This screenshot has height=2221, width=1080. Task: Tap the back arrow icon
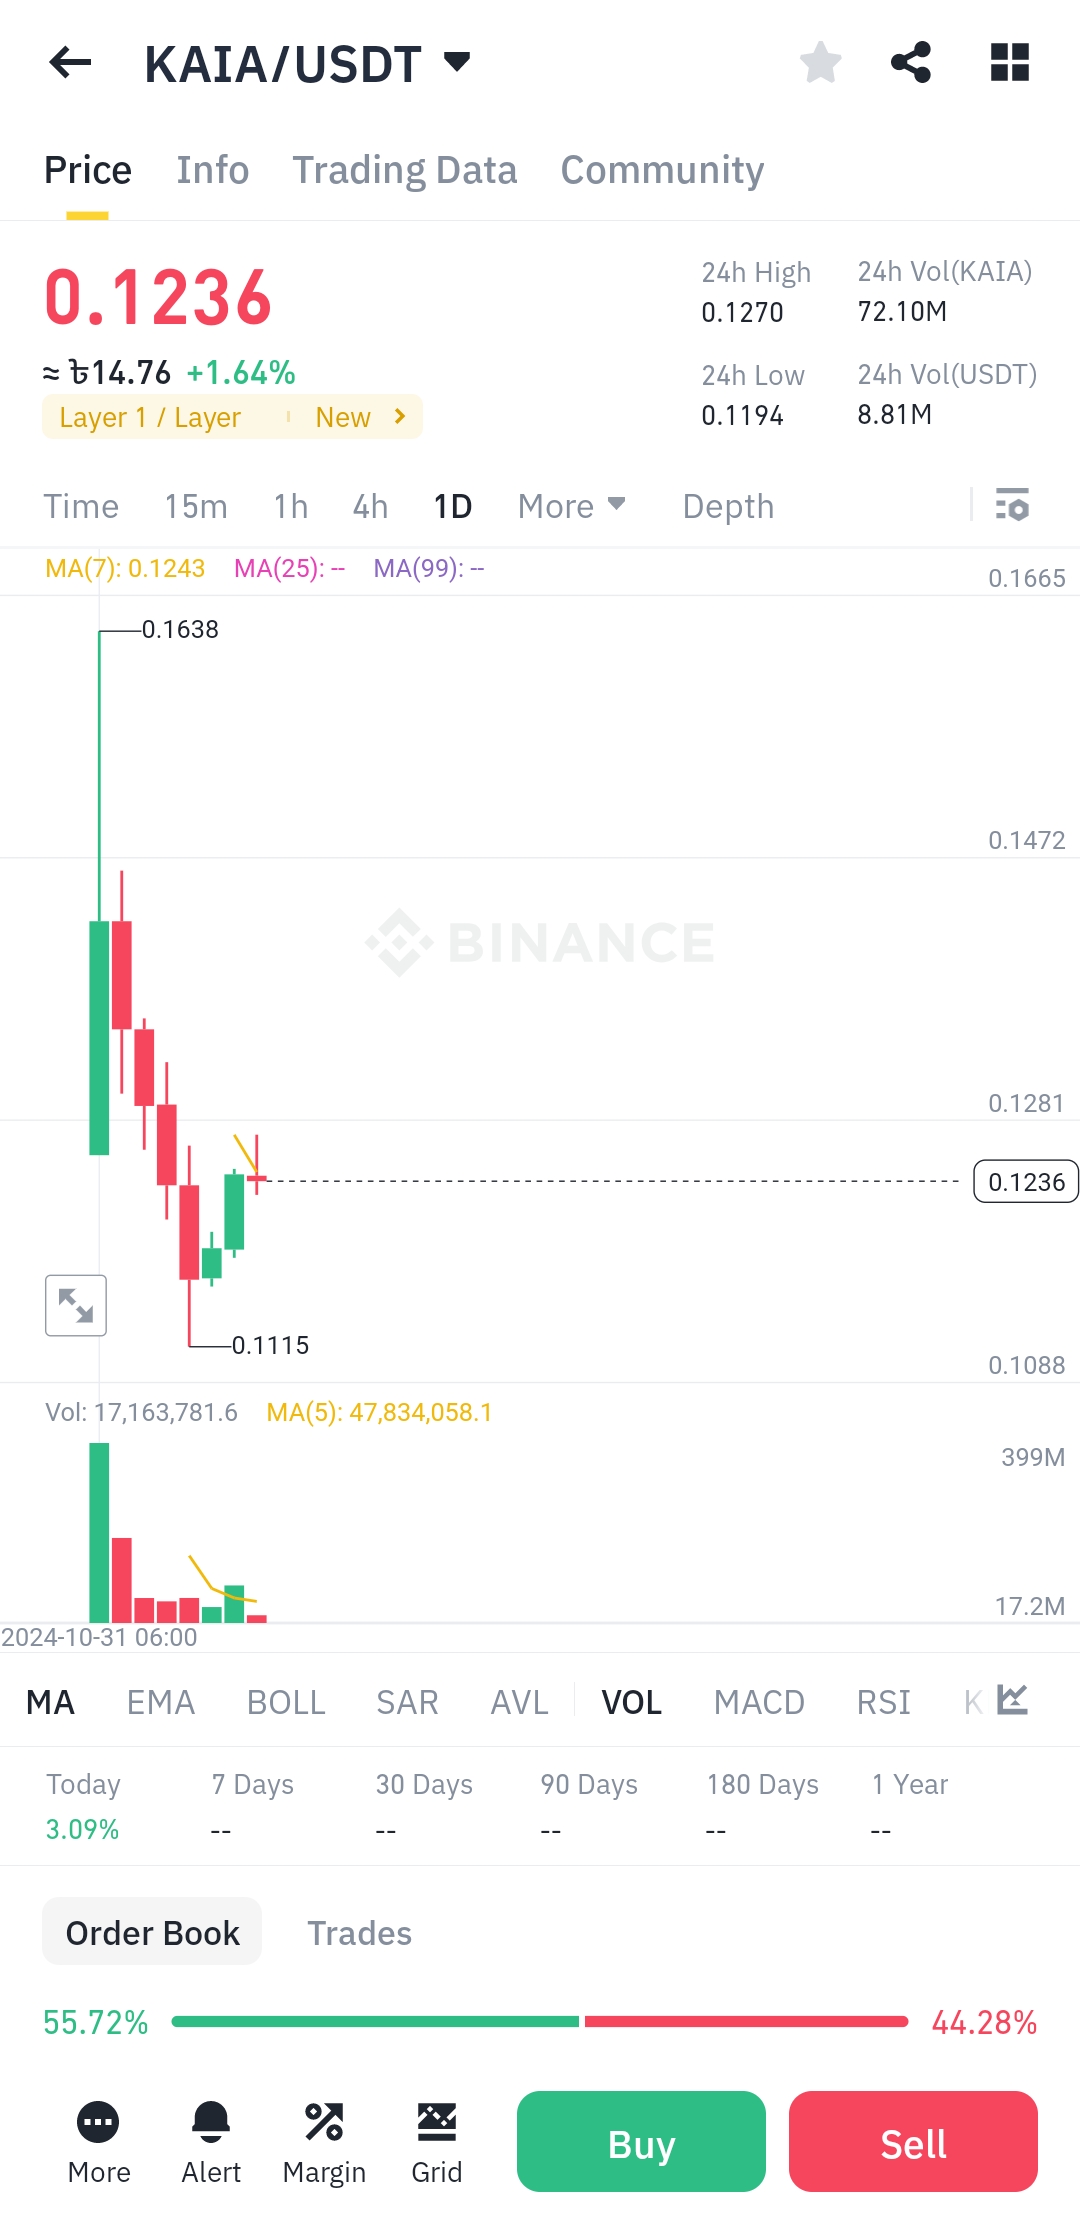(70, 62)
